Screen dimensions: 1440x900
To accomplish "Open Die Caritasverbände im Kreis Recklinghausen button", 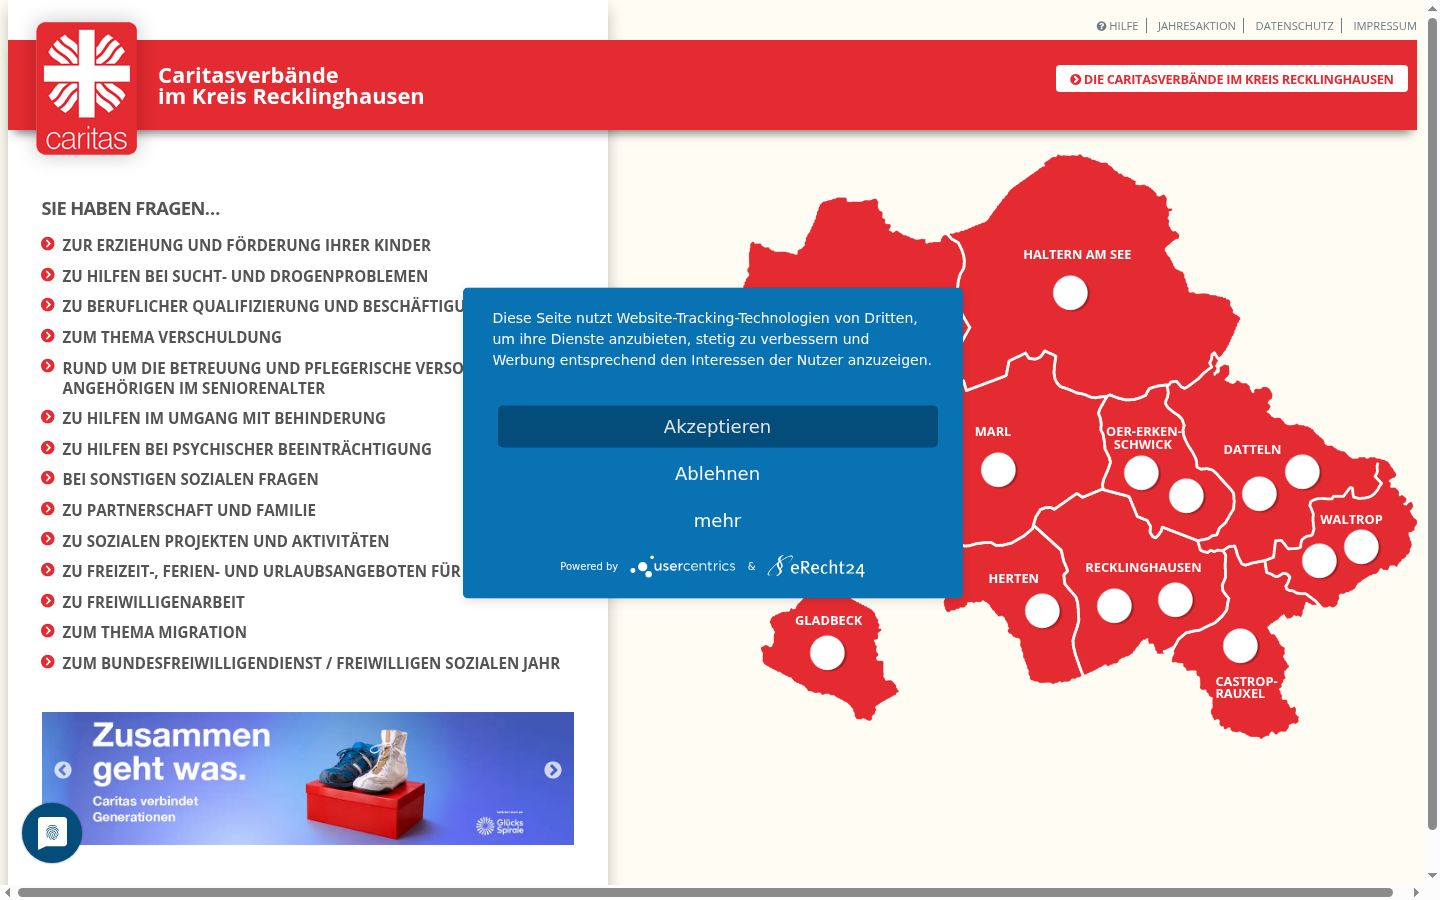I will pyautogui.click(x=1232, y=79).
